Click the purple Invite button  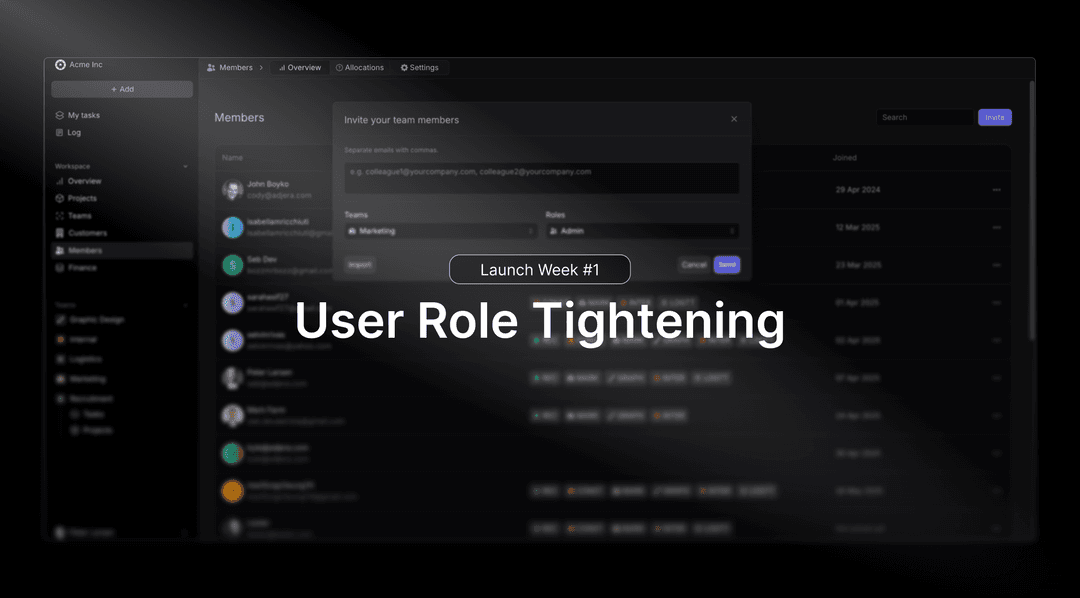pyautogui.click(x=994, y=118)
